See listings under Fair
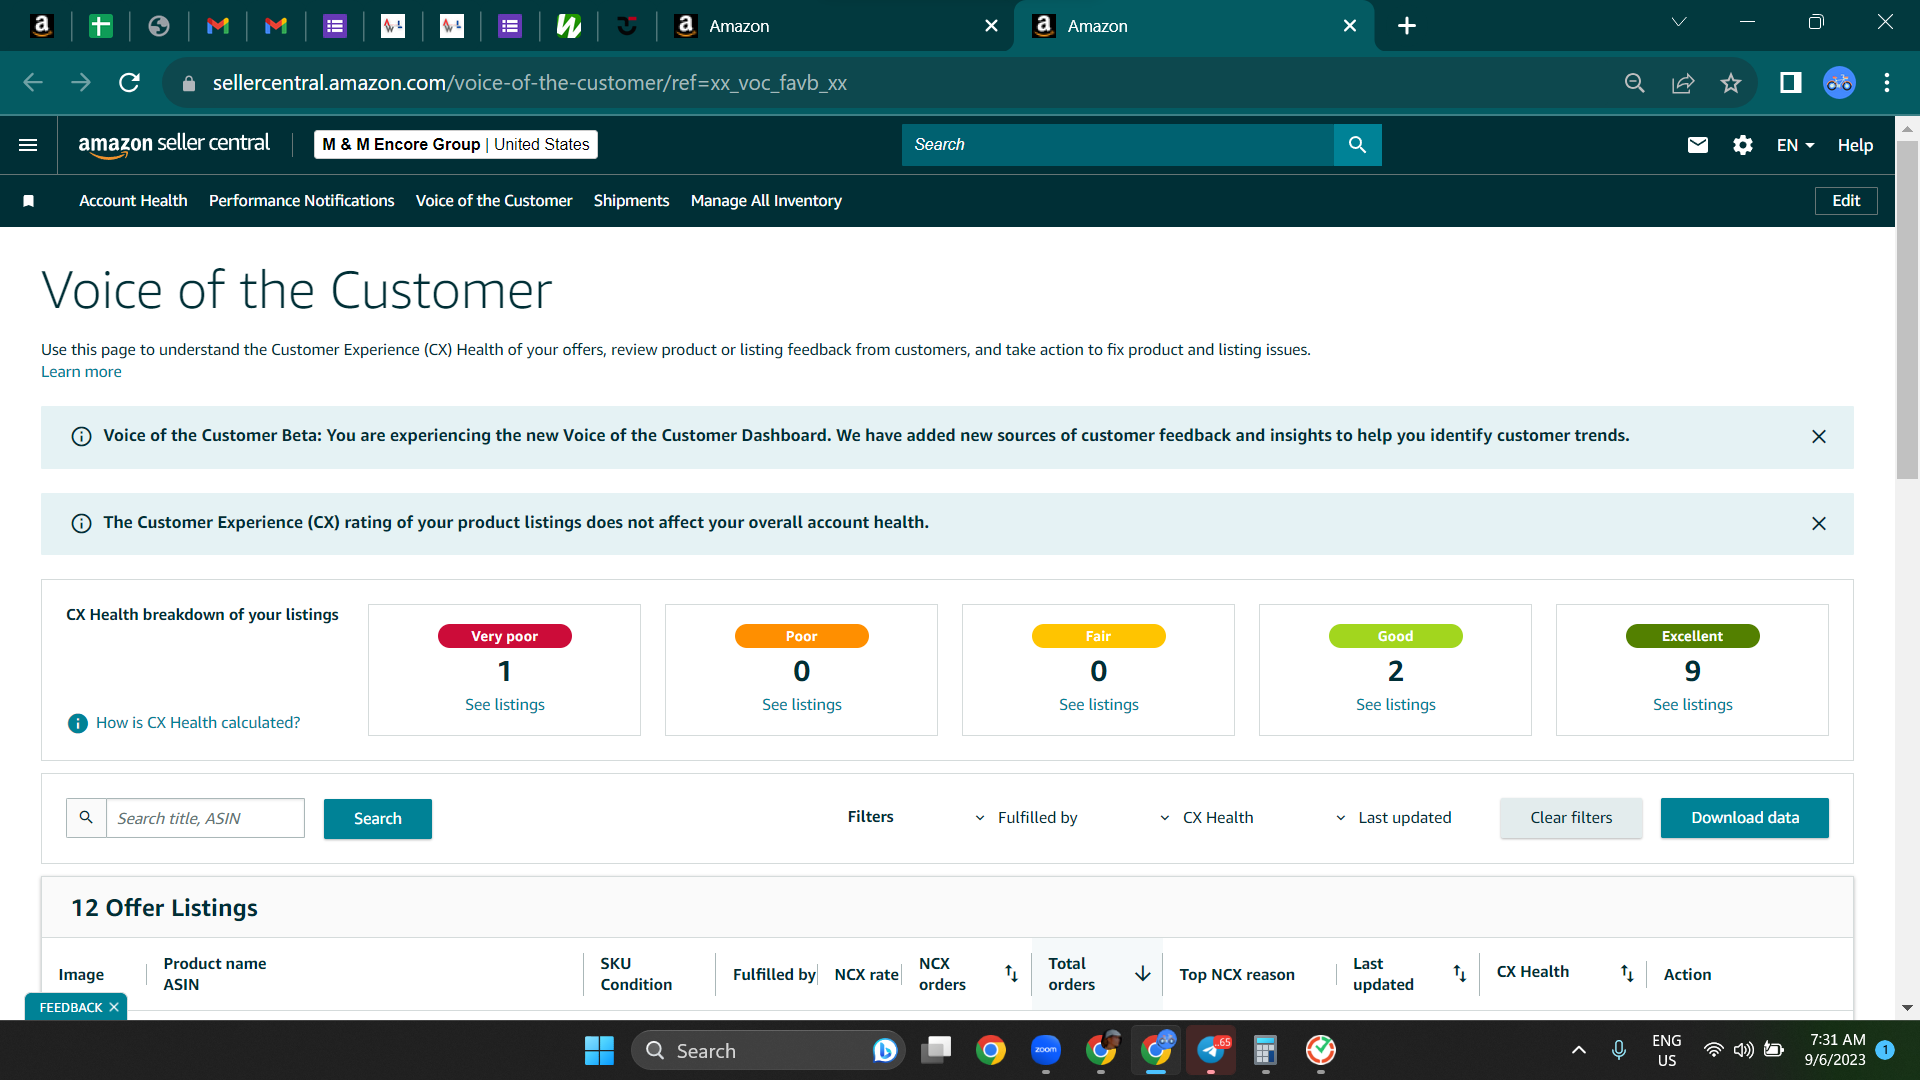The height and width of the screenshot is (1080, 1920). [1099, 705]
